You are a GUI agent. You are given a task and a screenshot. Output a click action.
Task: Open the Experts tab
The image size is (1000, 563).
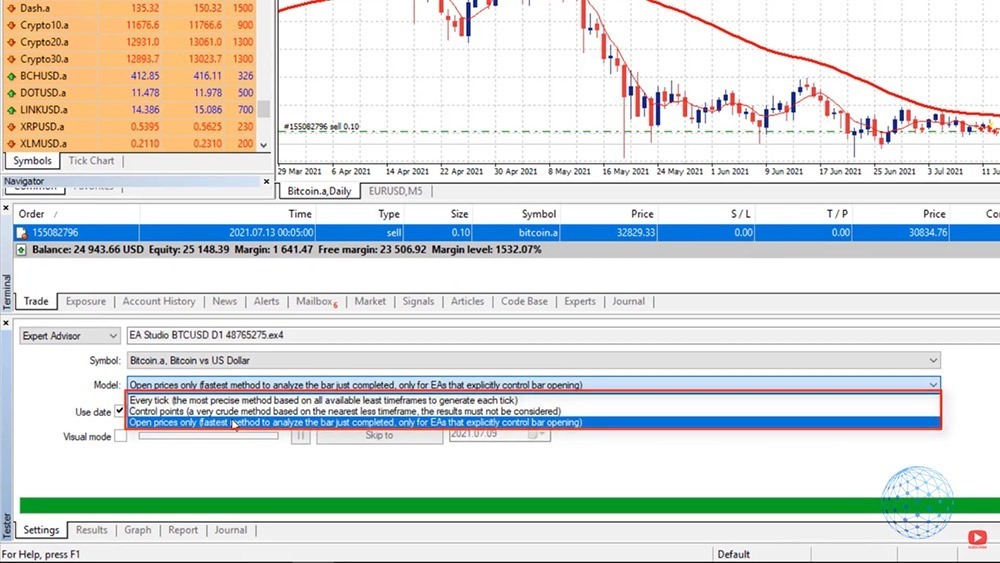(580, 301)
